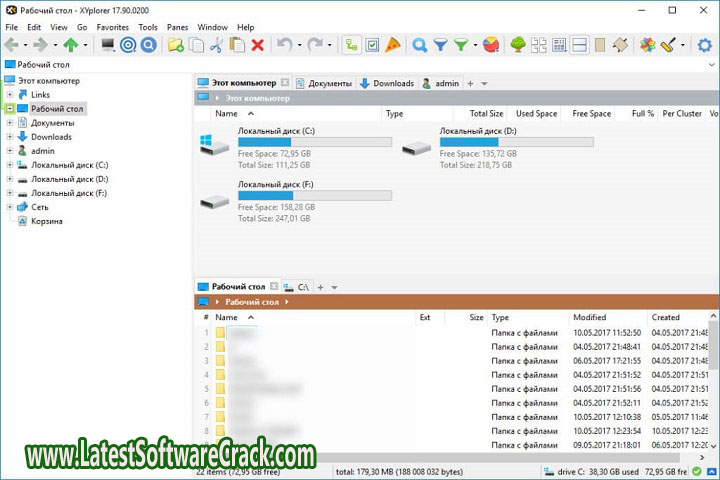
Task: Expand Локальный диск (D:) in tree
Action: click(x=10, y=179)
